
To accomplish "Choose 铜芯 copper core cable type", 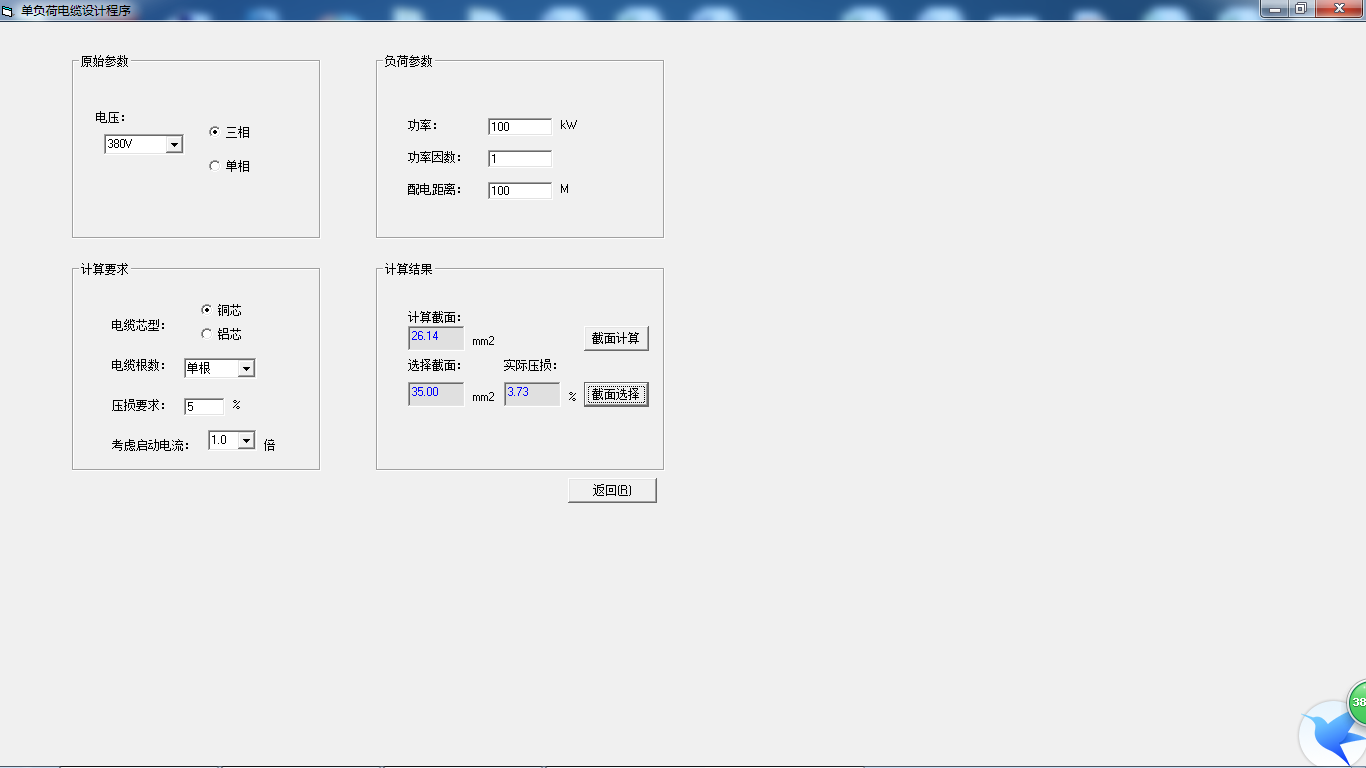I will click(x=206, y=310).
